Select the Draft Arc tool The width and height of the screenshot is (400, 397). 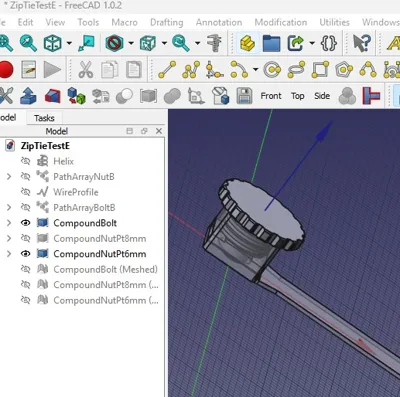(x=239, y=70)
